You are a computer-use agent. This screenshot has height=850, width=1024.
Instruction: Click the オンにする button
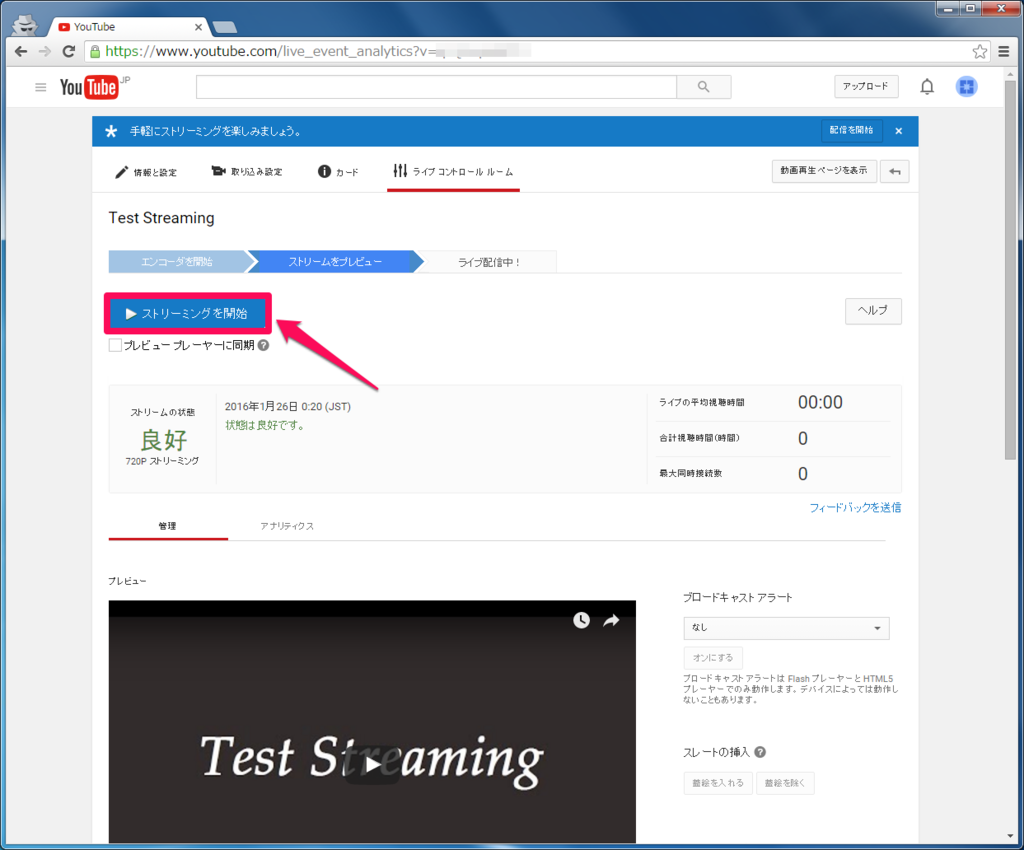[x=713, y=657]
